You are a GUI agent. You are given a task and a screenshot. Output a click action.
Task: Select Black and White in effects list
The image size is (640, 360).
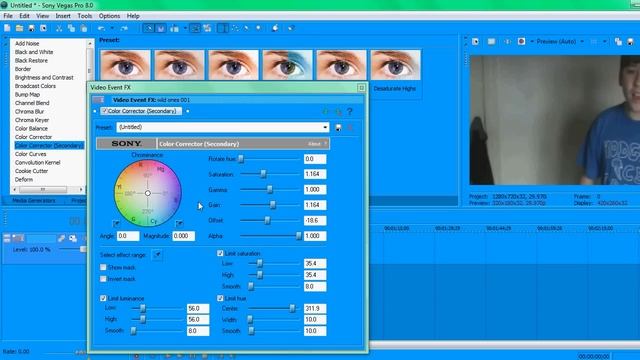[x=34, y=52]
